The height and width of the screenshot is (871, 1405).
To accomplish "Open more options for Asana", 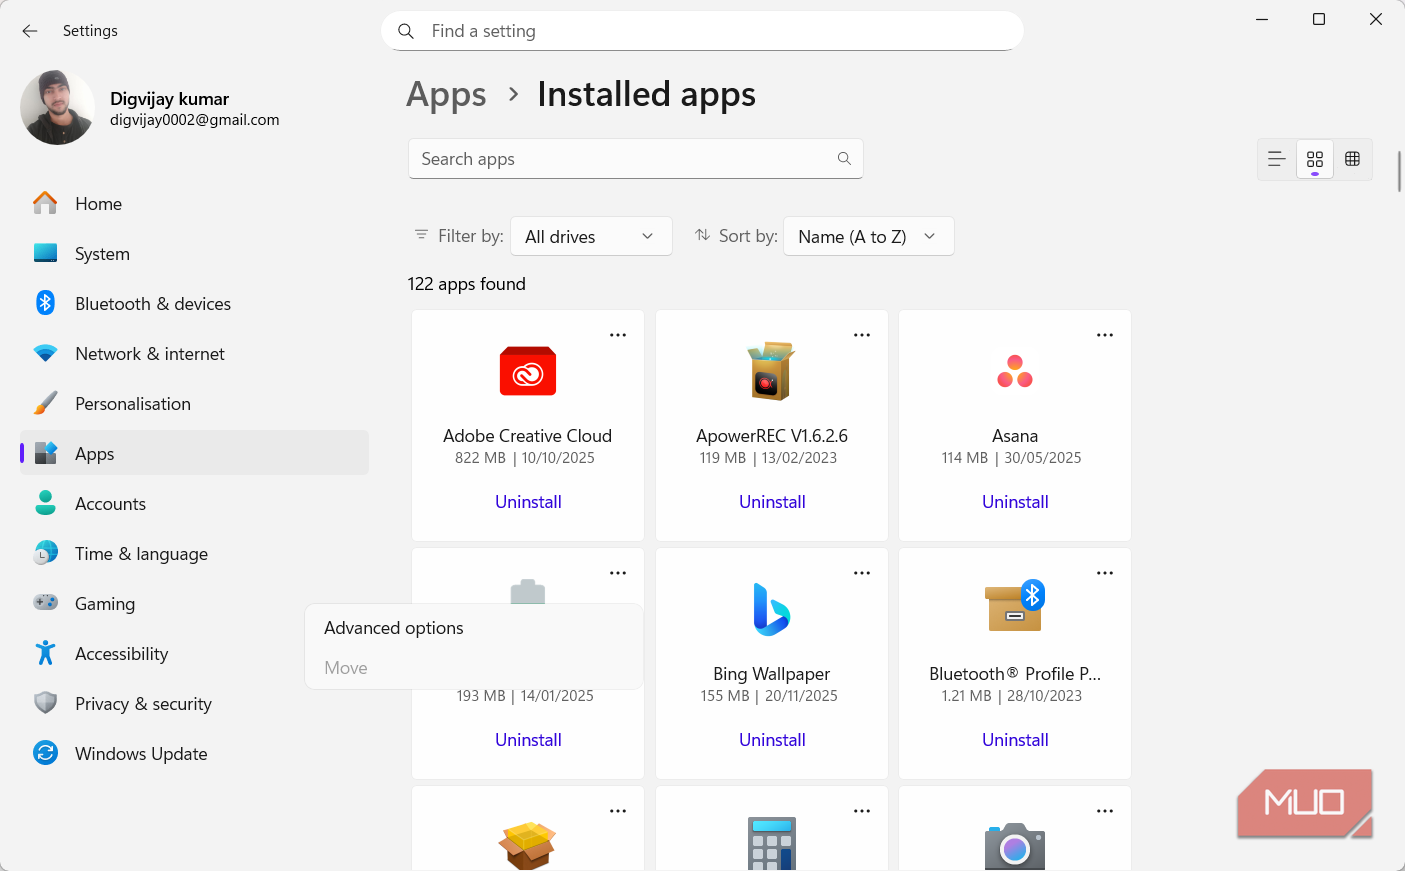I will coord(1105,335).
